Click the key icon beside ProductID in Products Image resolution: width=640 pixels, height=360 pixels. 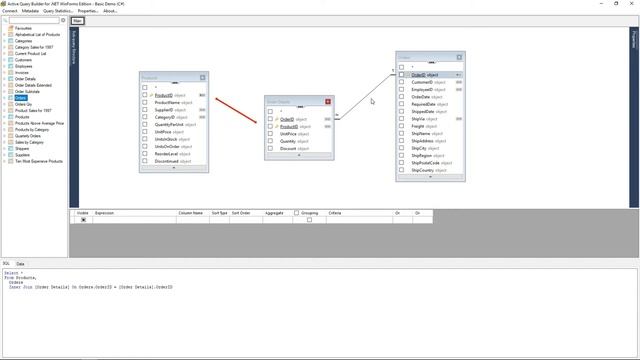click(x=151, y=95)
